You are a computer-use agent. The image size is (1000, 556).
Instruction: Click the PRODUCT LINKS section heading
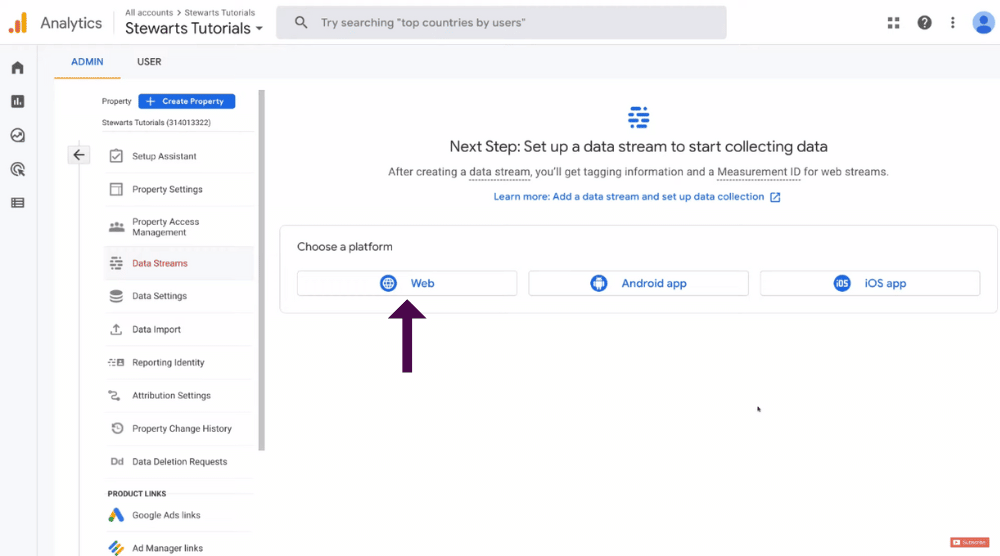136,494
